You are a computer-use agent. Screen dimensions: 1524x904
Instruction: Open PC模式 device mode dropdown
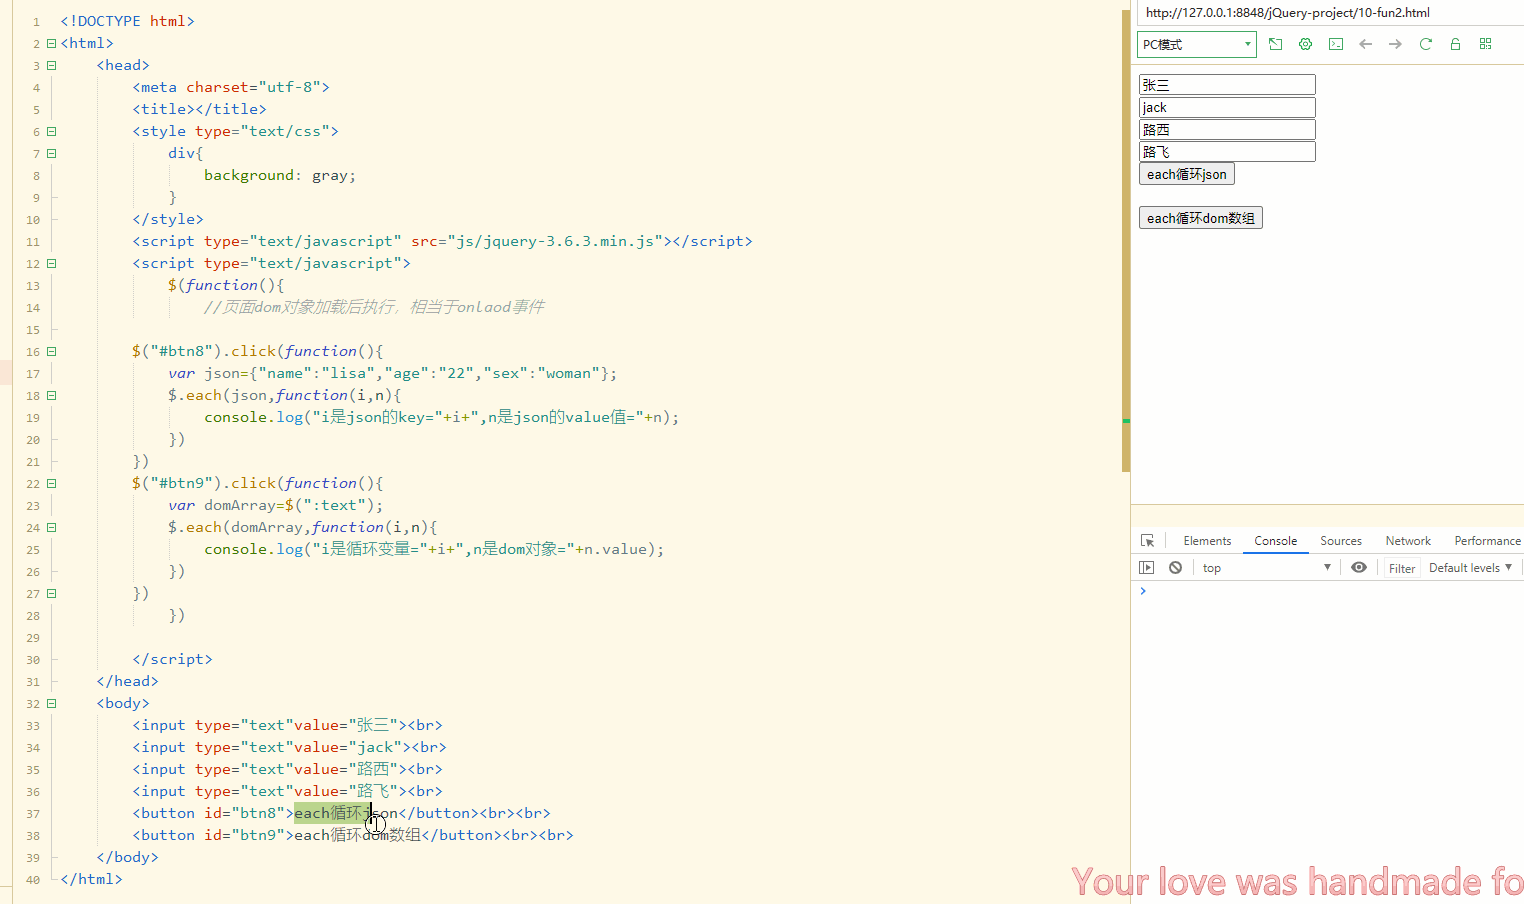point(1197,44)
